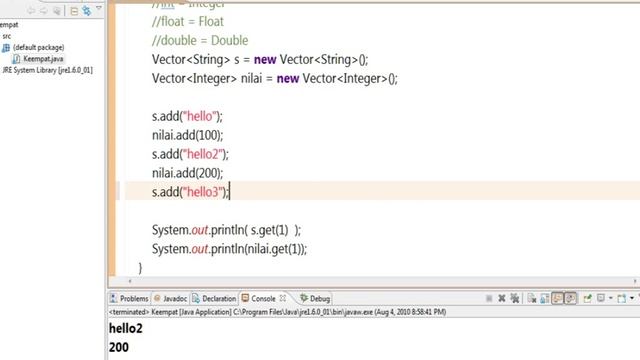Click the code line s.add("hello3");

pos(191,192)
